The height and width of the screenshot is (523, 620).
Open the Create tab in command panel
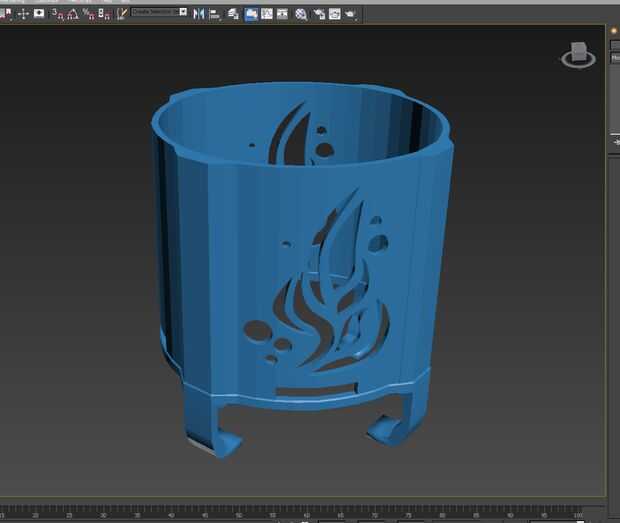coord(614,32)
